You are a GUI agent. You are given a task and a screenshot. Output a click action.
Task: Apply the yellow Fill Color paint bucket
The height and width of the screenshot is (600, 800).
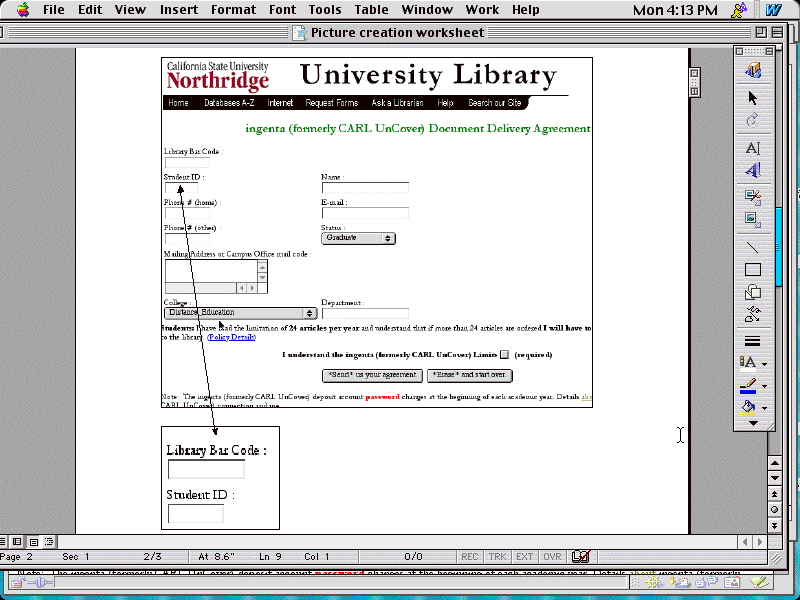point(748,408)
